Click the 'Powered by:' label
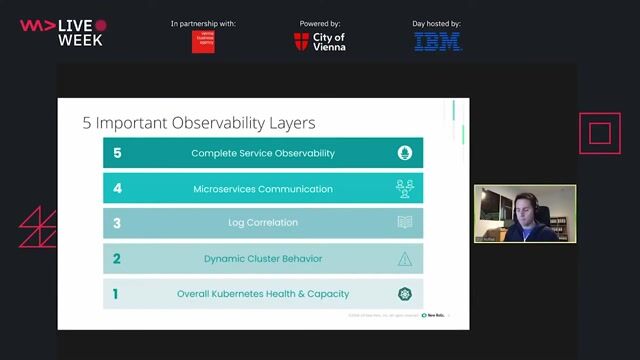Image resolution: width=640 pixels, height=360 pixels. point(320,24)
